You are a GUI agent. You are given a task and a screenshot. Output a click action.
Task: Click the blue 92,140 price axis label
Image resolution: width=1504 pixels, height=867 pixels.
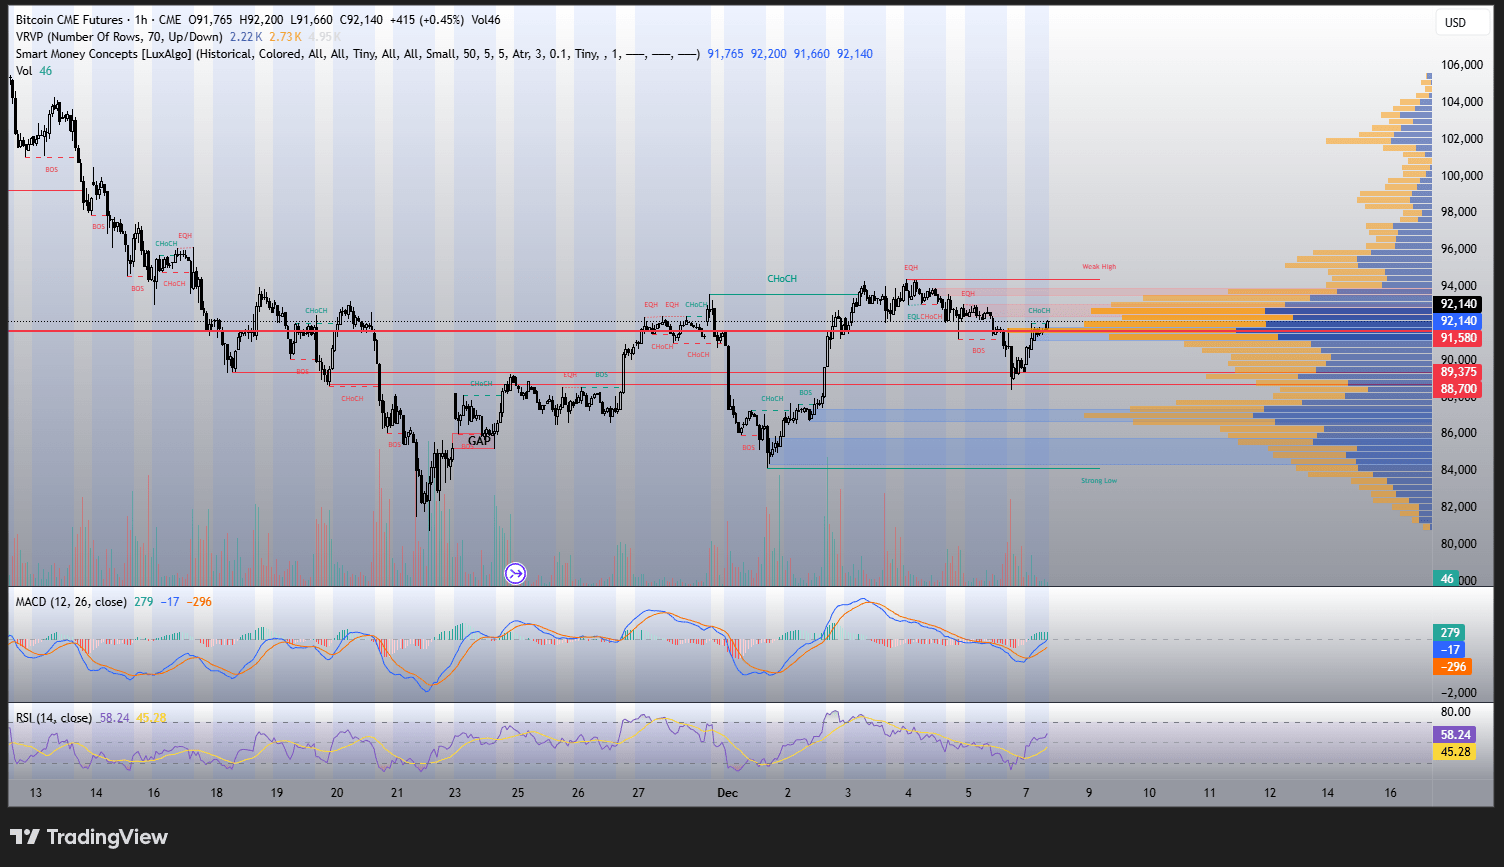point(1458,321)
